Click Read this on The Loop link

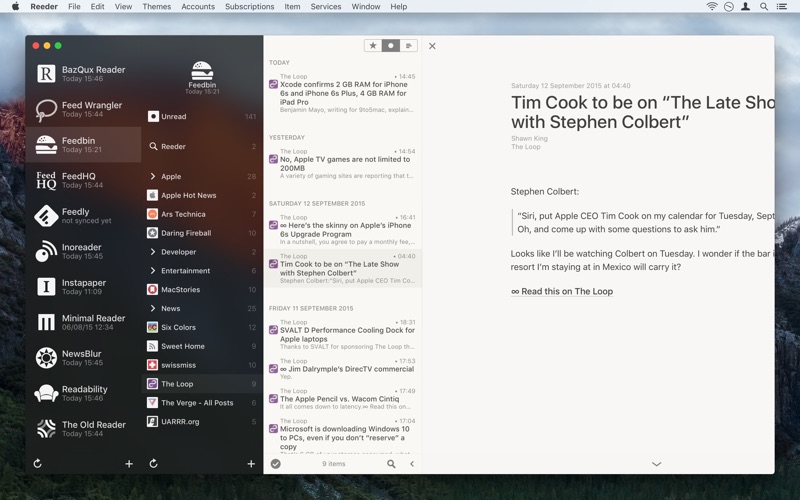[x=562, y=292]
